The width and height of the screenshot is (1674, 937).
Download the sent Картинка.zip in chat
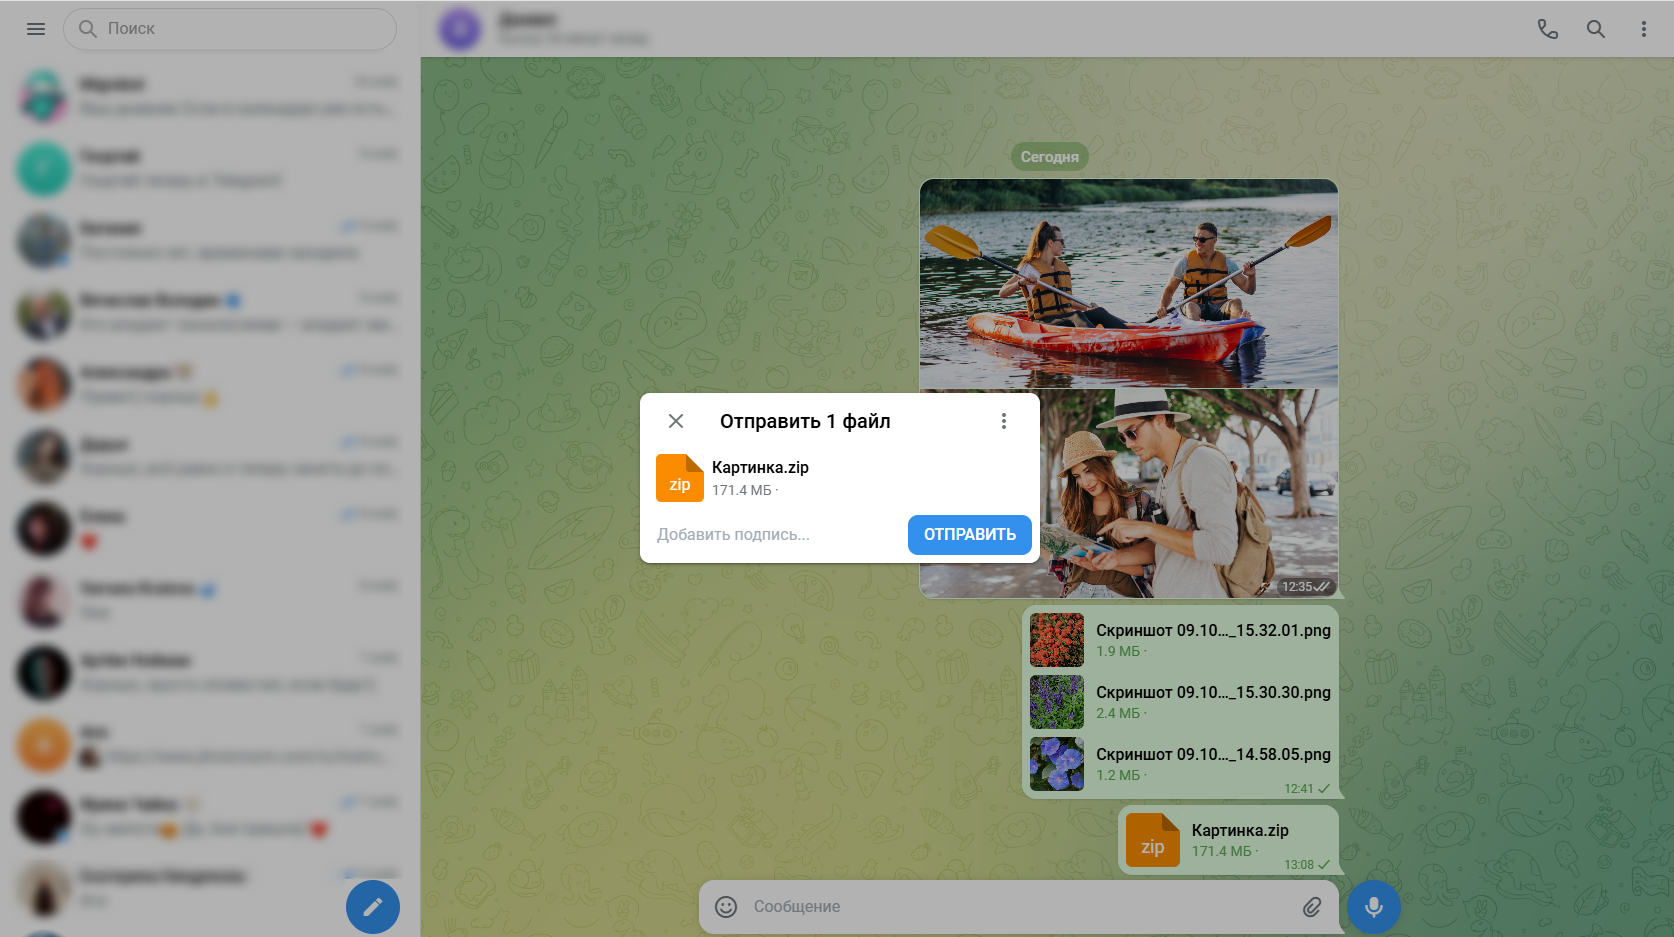coord(1152,840)
